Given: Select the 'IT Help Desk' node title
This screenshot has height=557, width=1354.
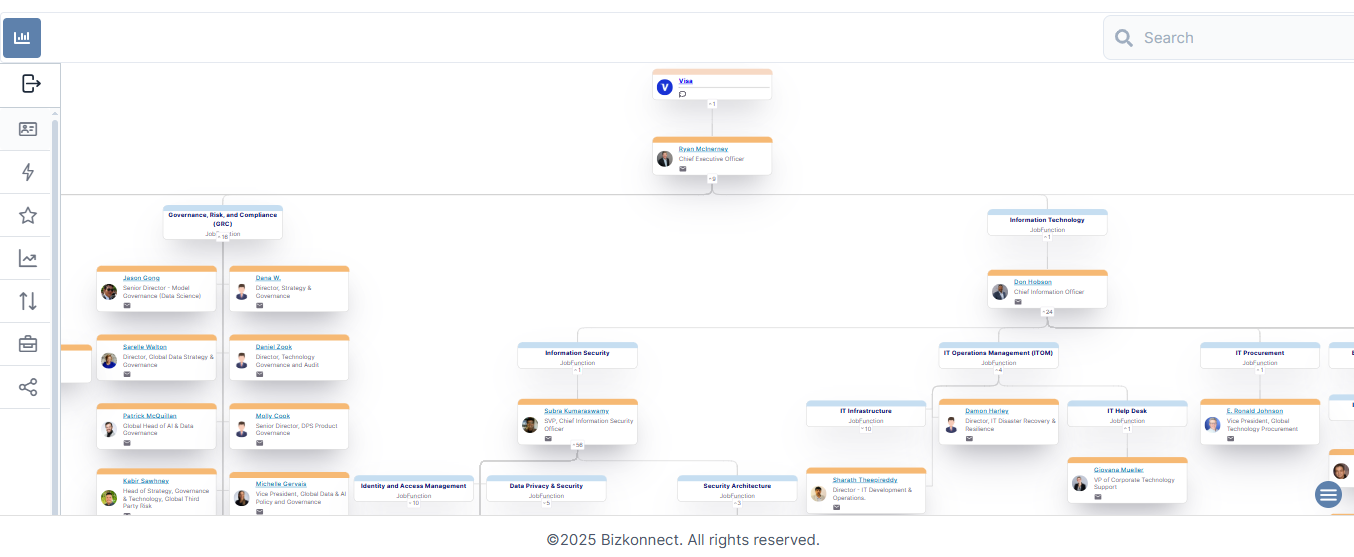Looking at the screenshot, I should pyautogui.click(x=1127, y=411).
